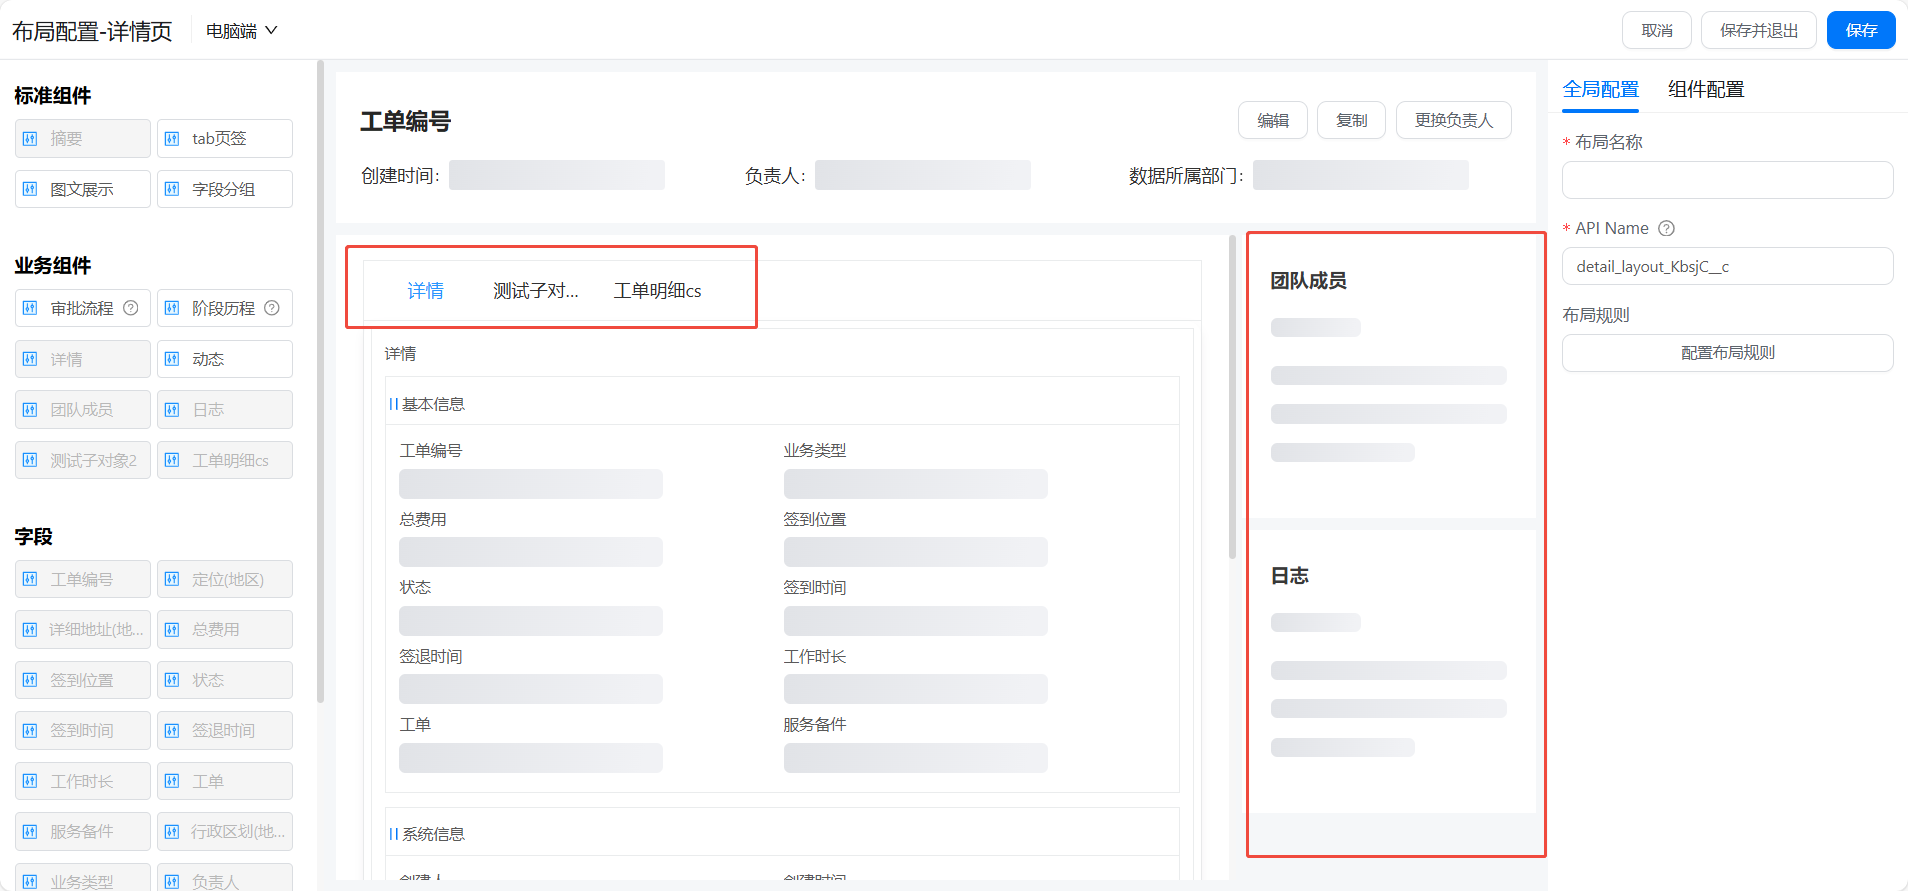Click the 布局名称 input field
Viewport: 1908px width, 891px height.
pos(1727,180)
